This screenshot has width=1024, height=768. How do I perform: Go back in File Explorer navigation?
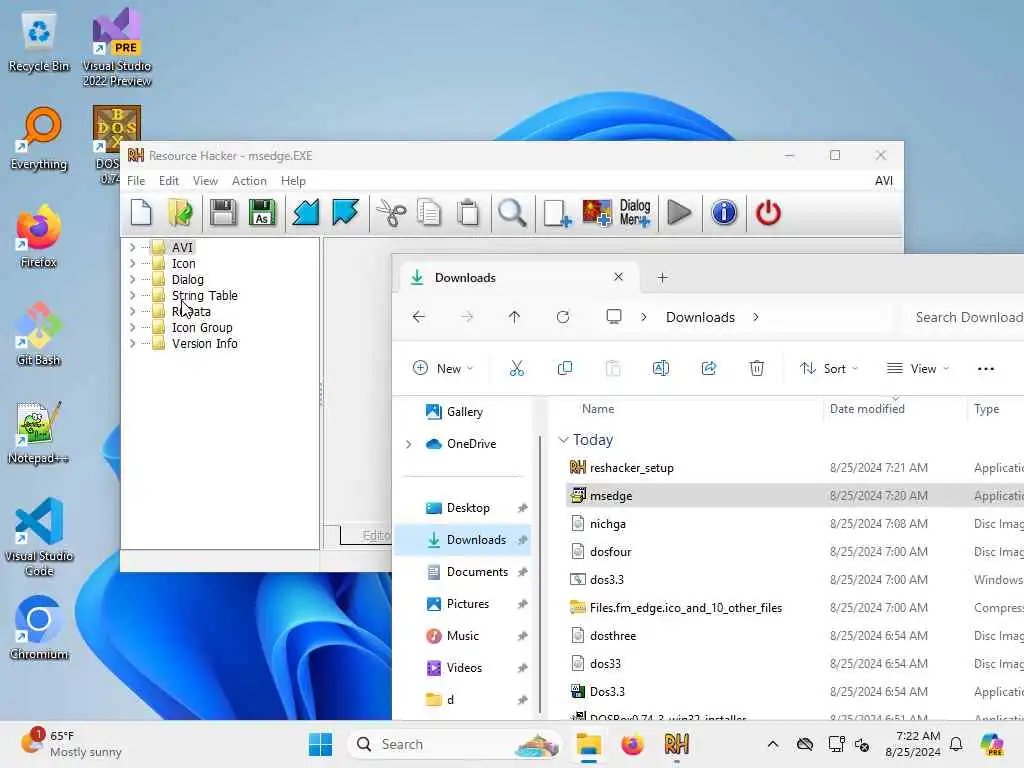point(419,317)
